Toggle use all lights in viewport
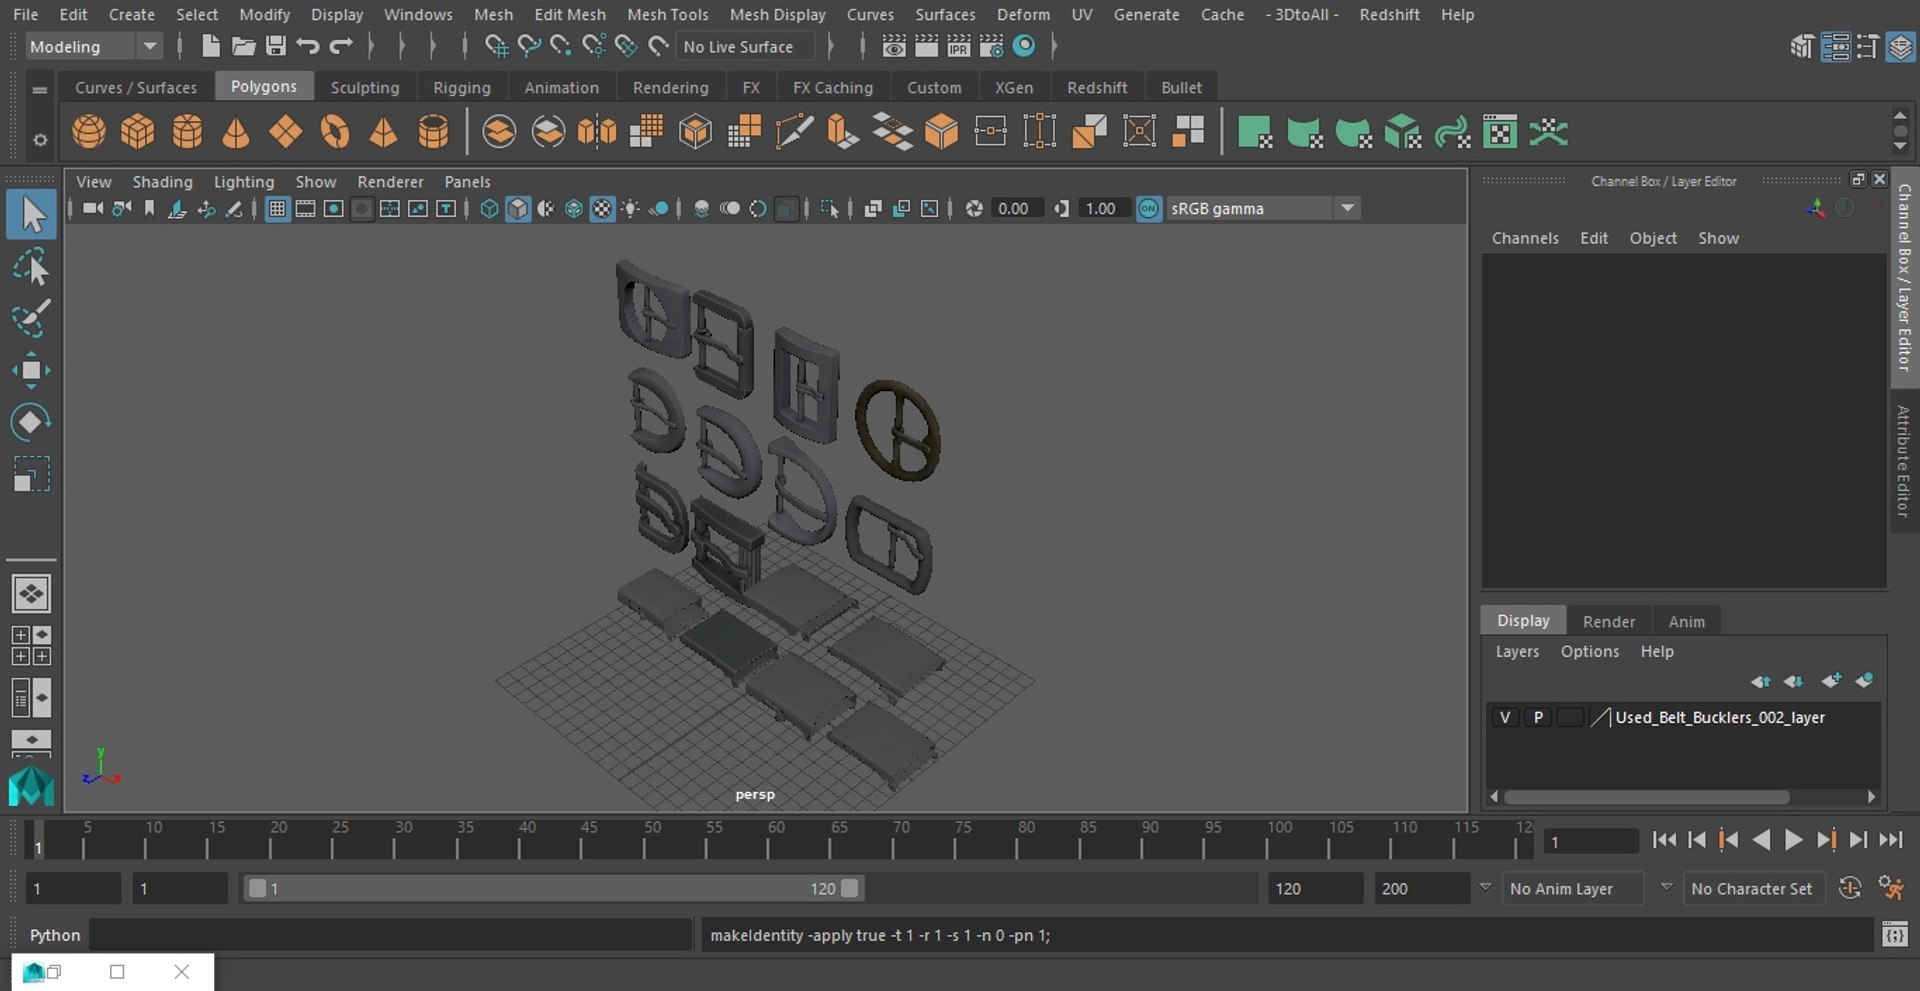The width and height of the screenshot is (1920, 991). (630, 209)
